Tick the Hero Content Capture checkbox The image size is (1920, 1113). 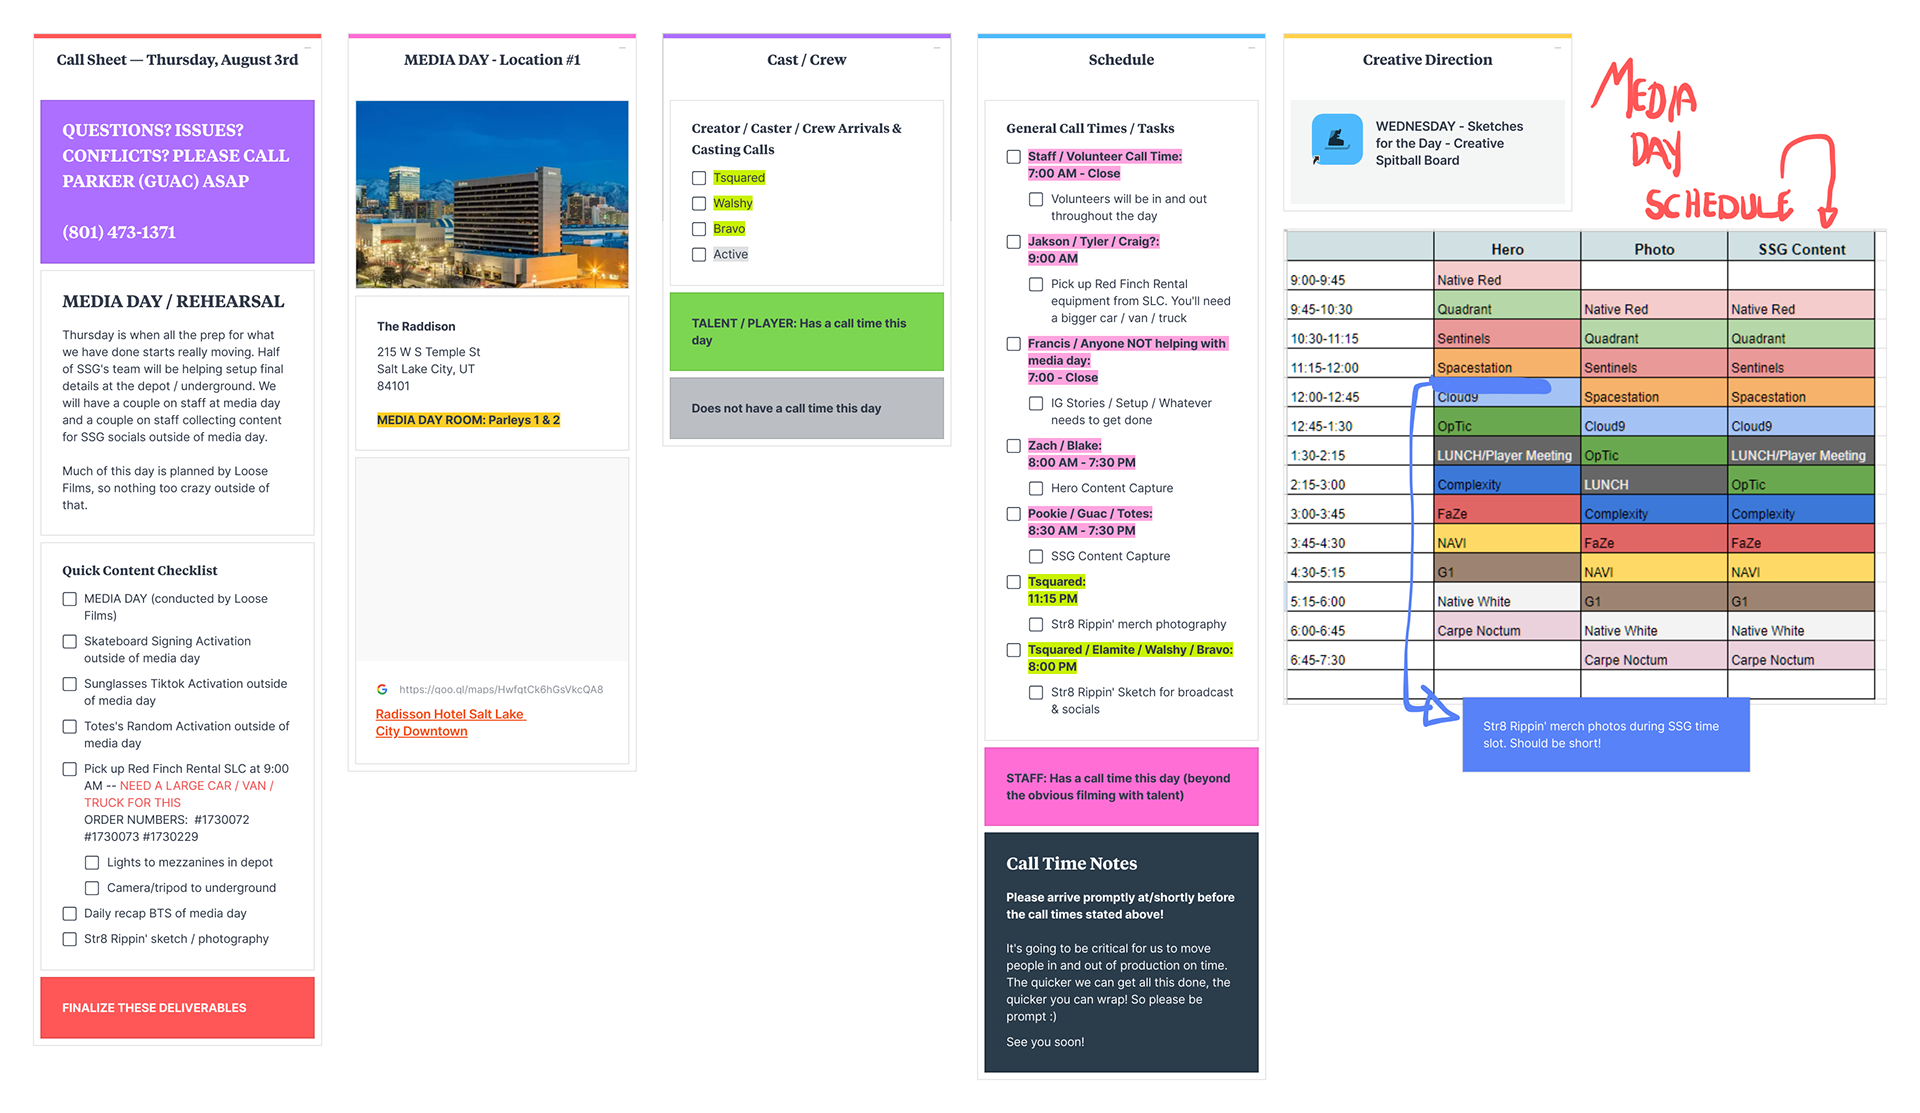tap(1036, 489)
